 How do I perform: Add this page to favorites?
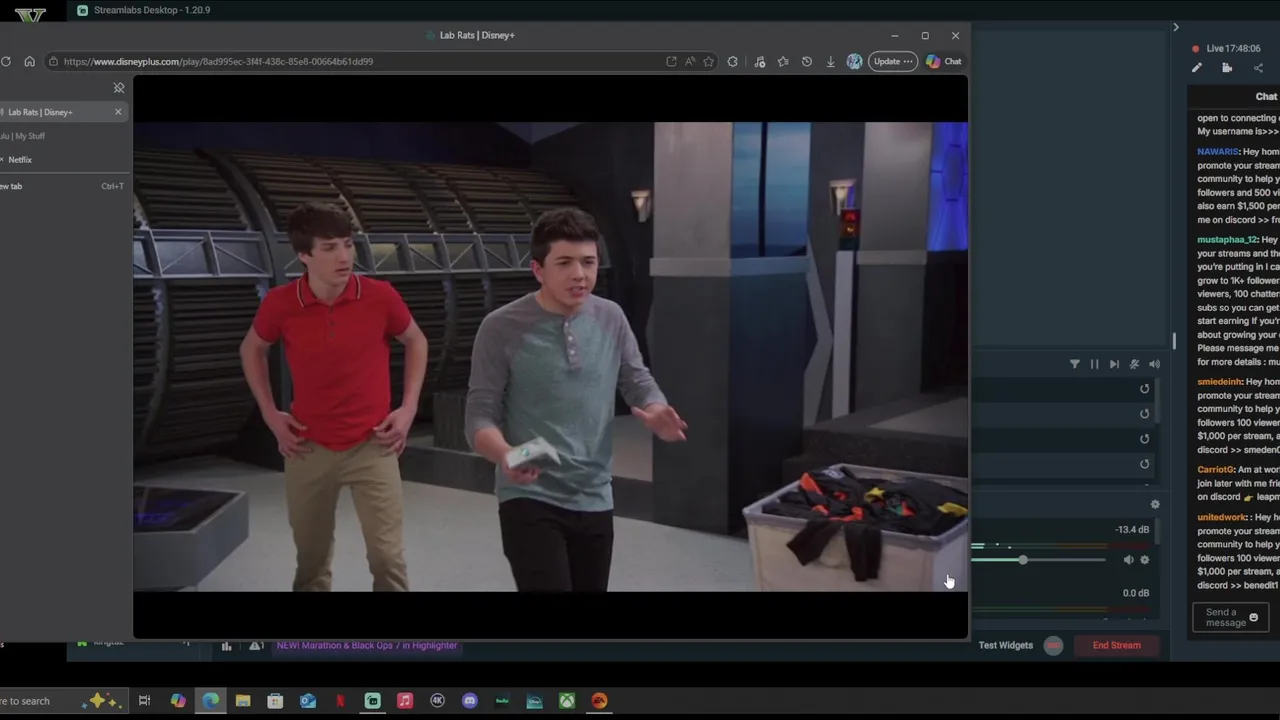click(709, 61)
